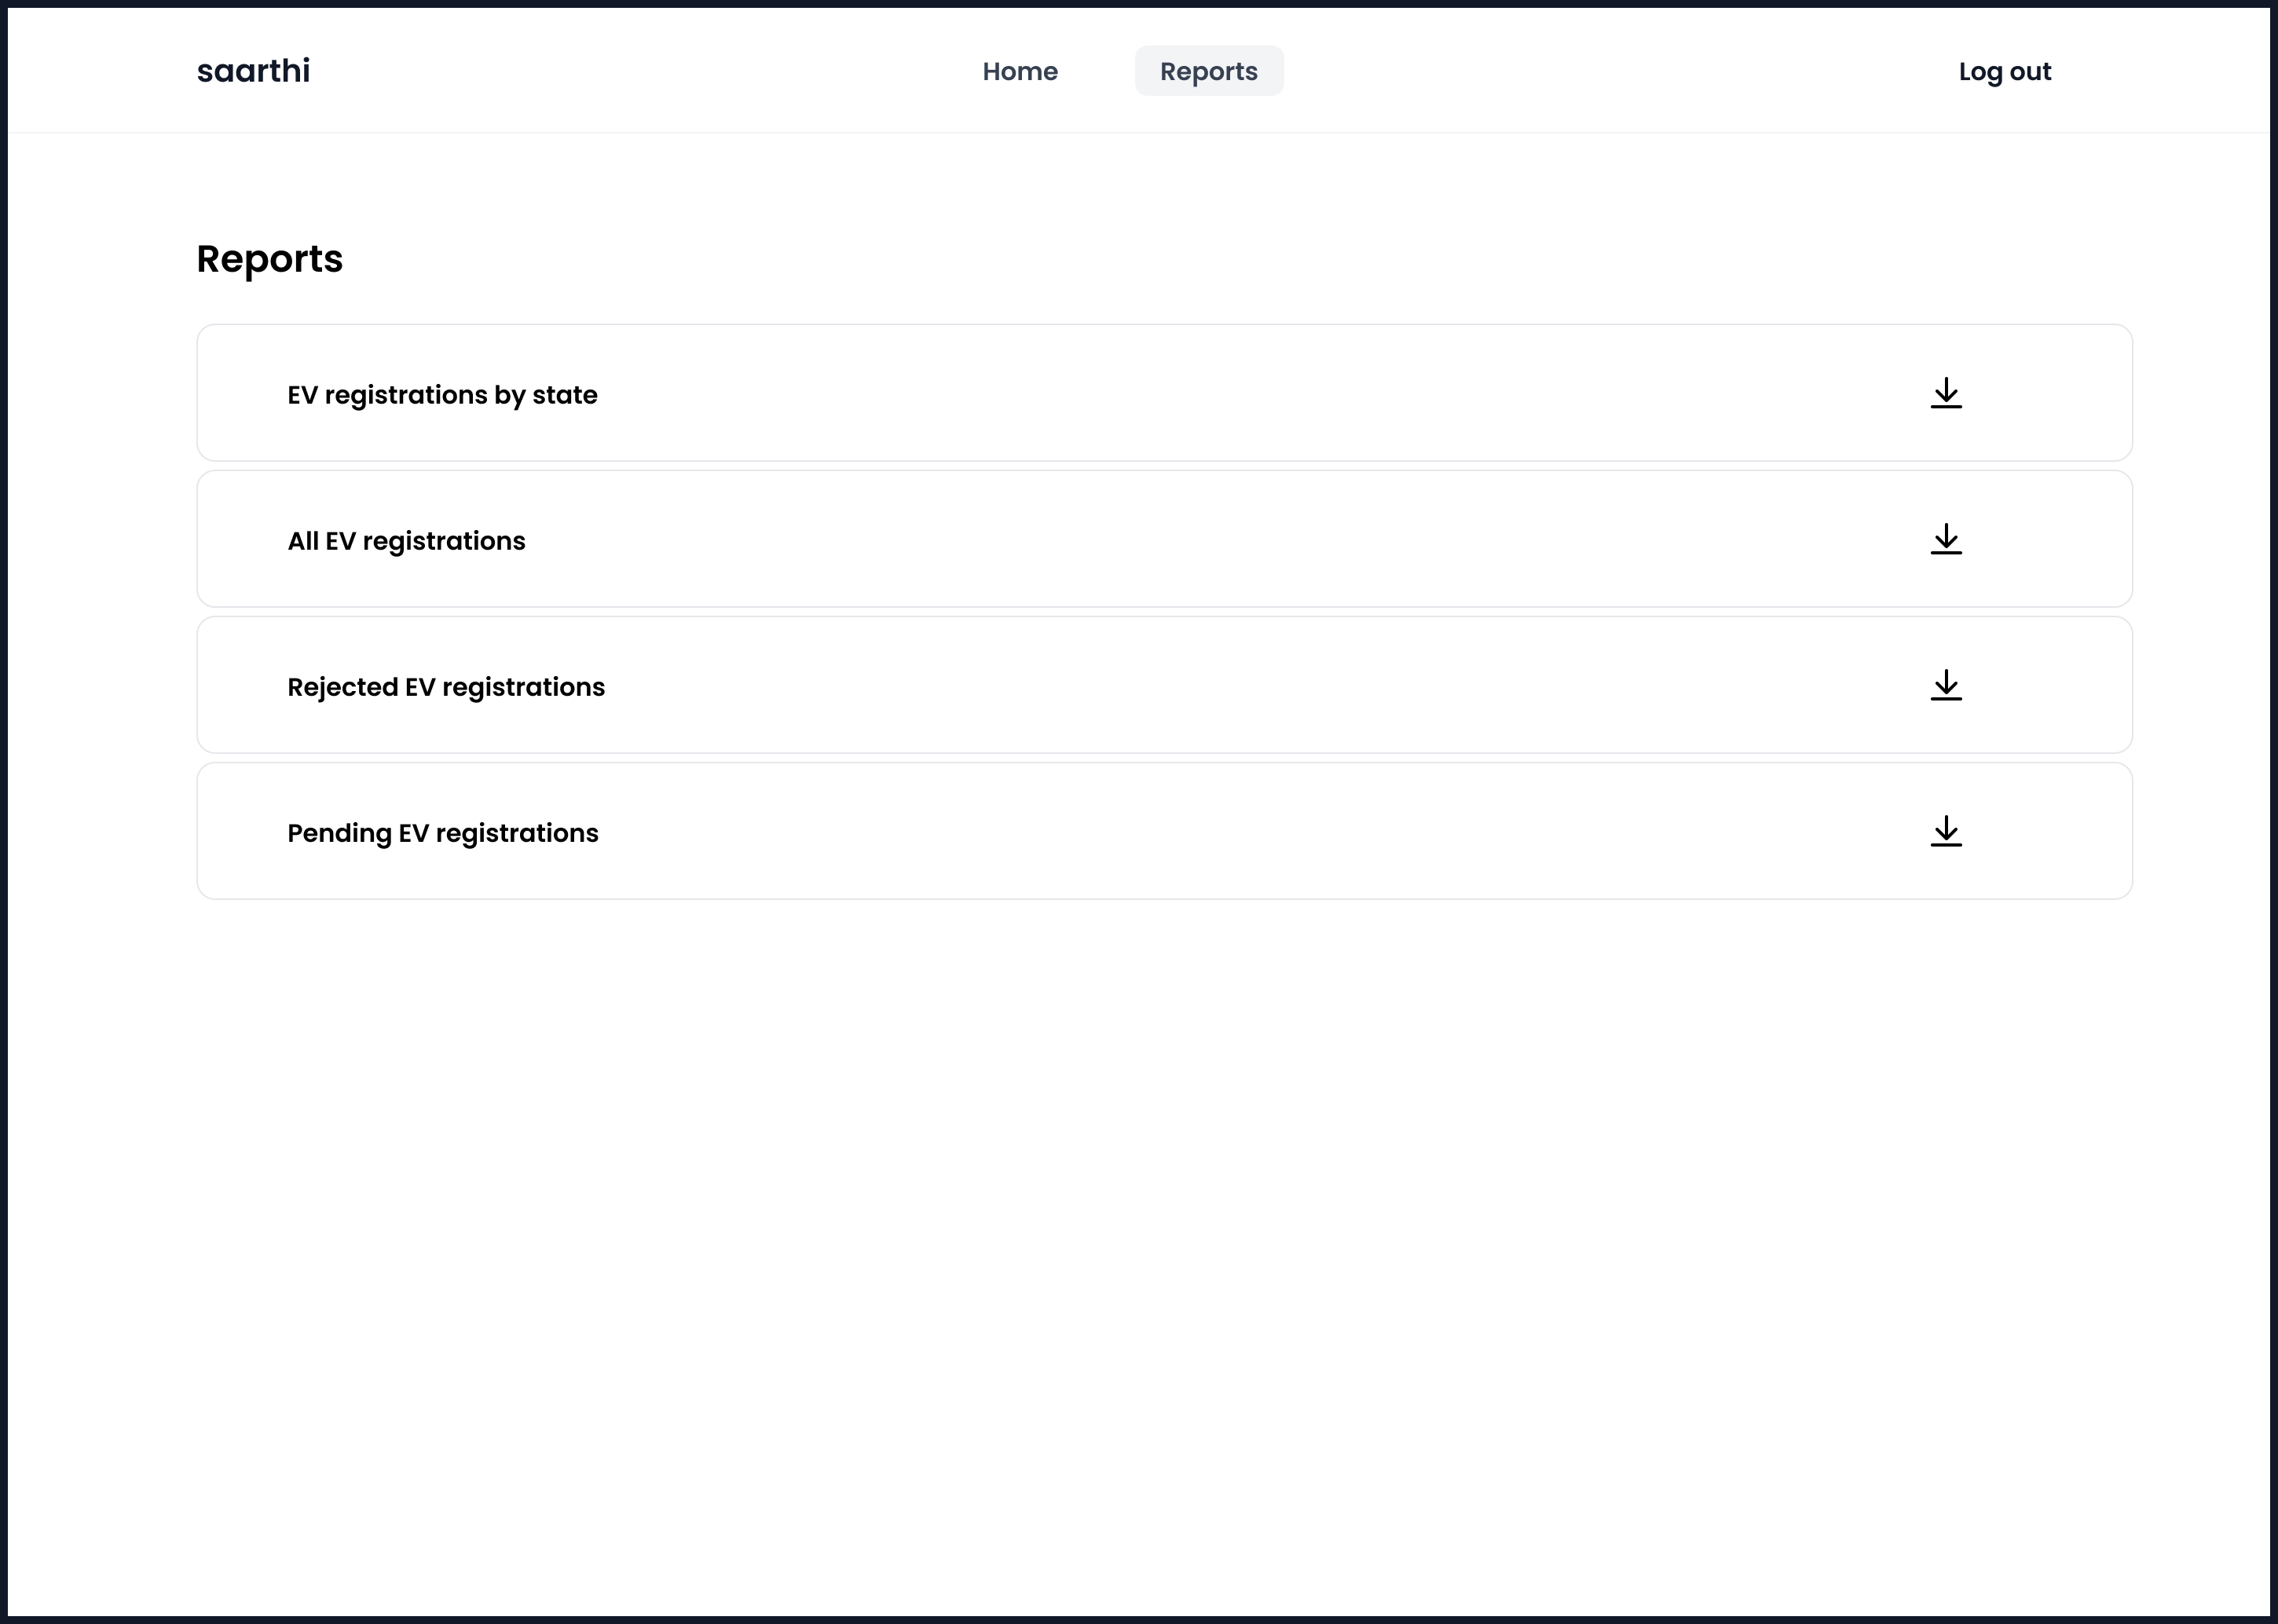This screenshot has height=1624, width=2278.
Task: Log out of the account
Action: point(2004,71)
